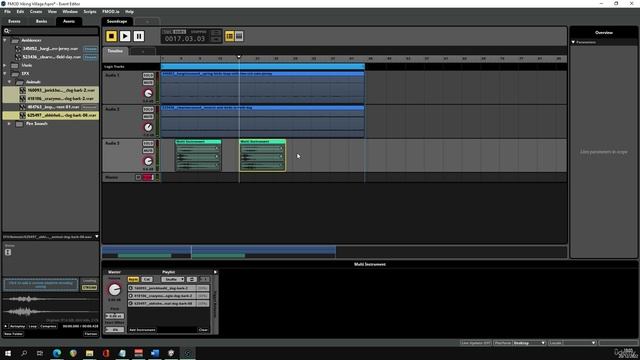
Task: Stop playback with the yellow Stop button
Action: click(x=111, y=36)
